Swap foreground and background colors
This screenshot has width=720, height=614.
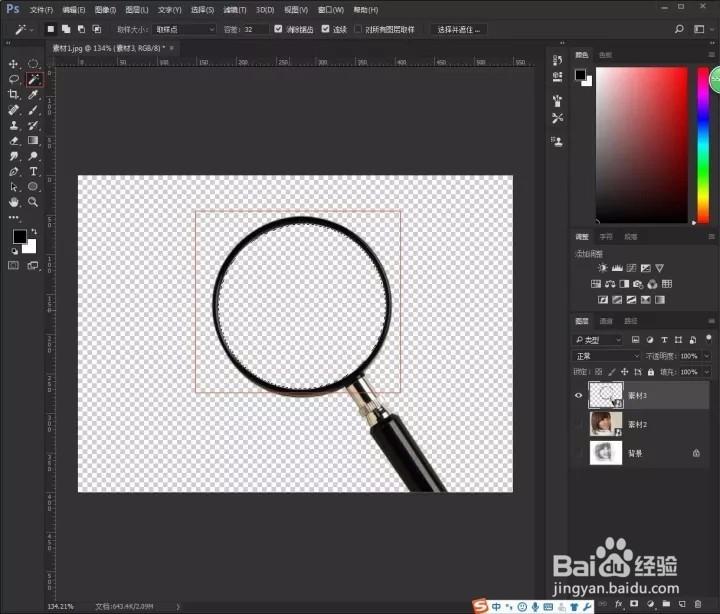pos(34,231)
